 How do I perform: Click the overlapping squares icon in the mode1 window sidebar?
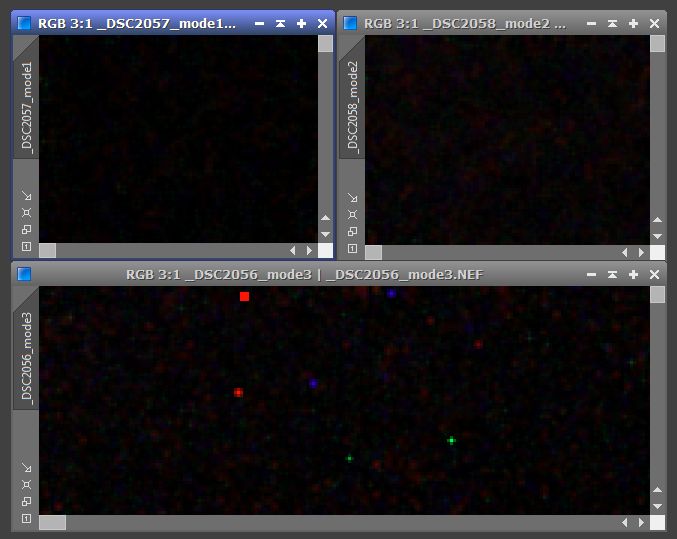(27, 230)
